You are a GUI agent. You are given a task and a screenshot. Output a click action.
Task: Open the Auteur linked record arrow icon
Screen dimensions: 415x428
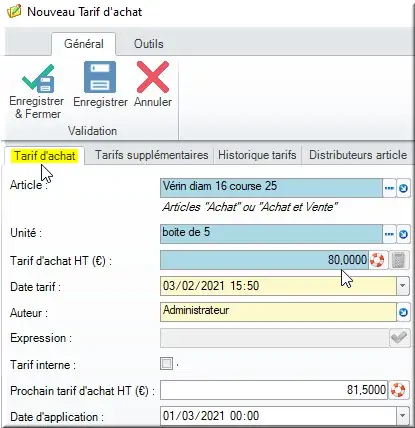403,312
